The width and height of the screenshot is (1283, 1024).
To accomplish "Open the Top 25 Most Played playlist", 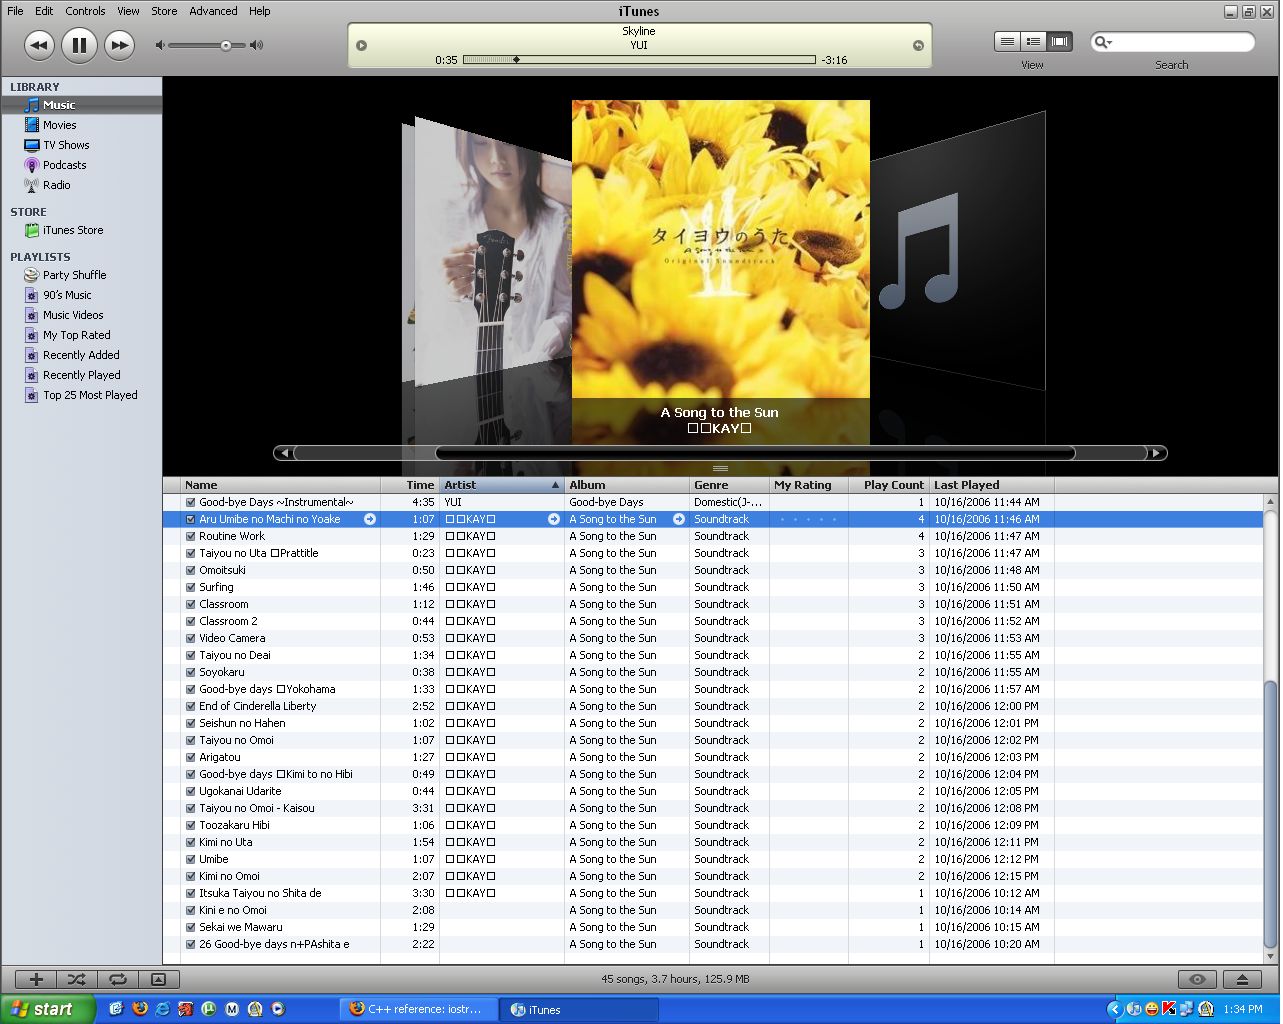I will tap(90, 395).
